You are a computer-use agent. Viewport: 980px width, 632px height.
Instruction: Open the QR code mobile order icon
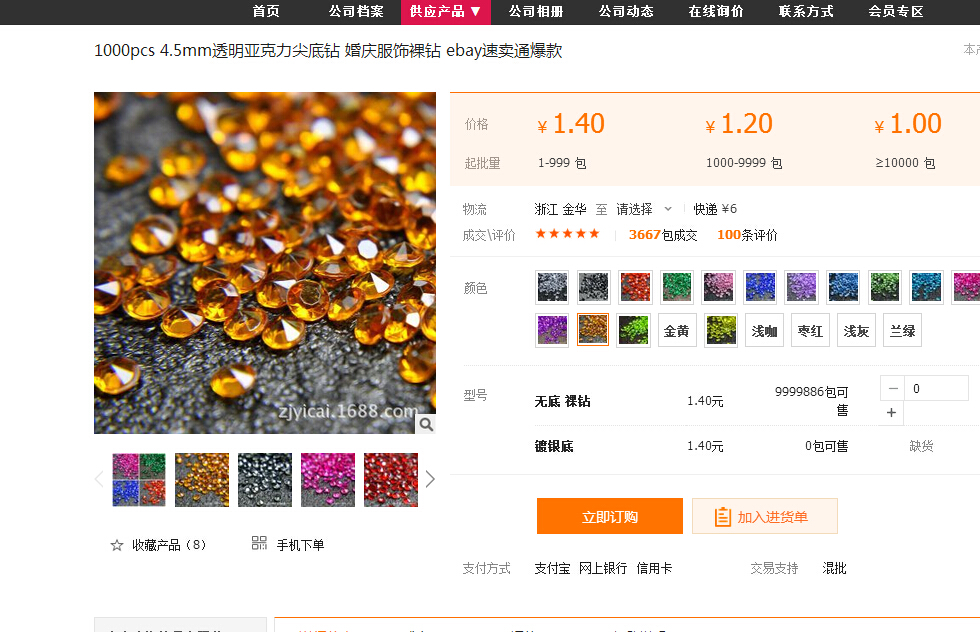[x=259, y=543]
